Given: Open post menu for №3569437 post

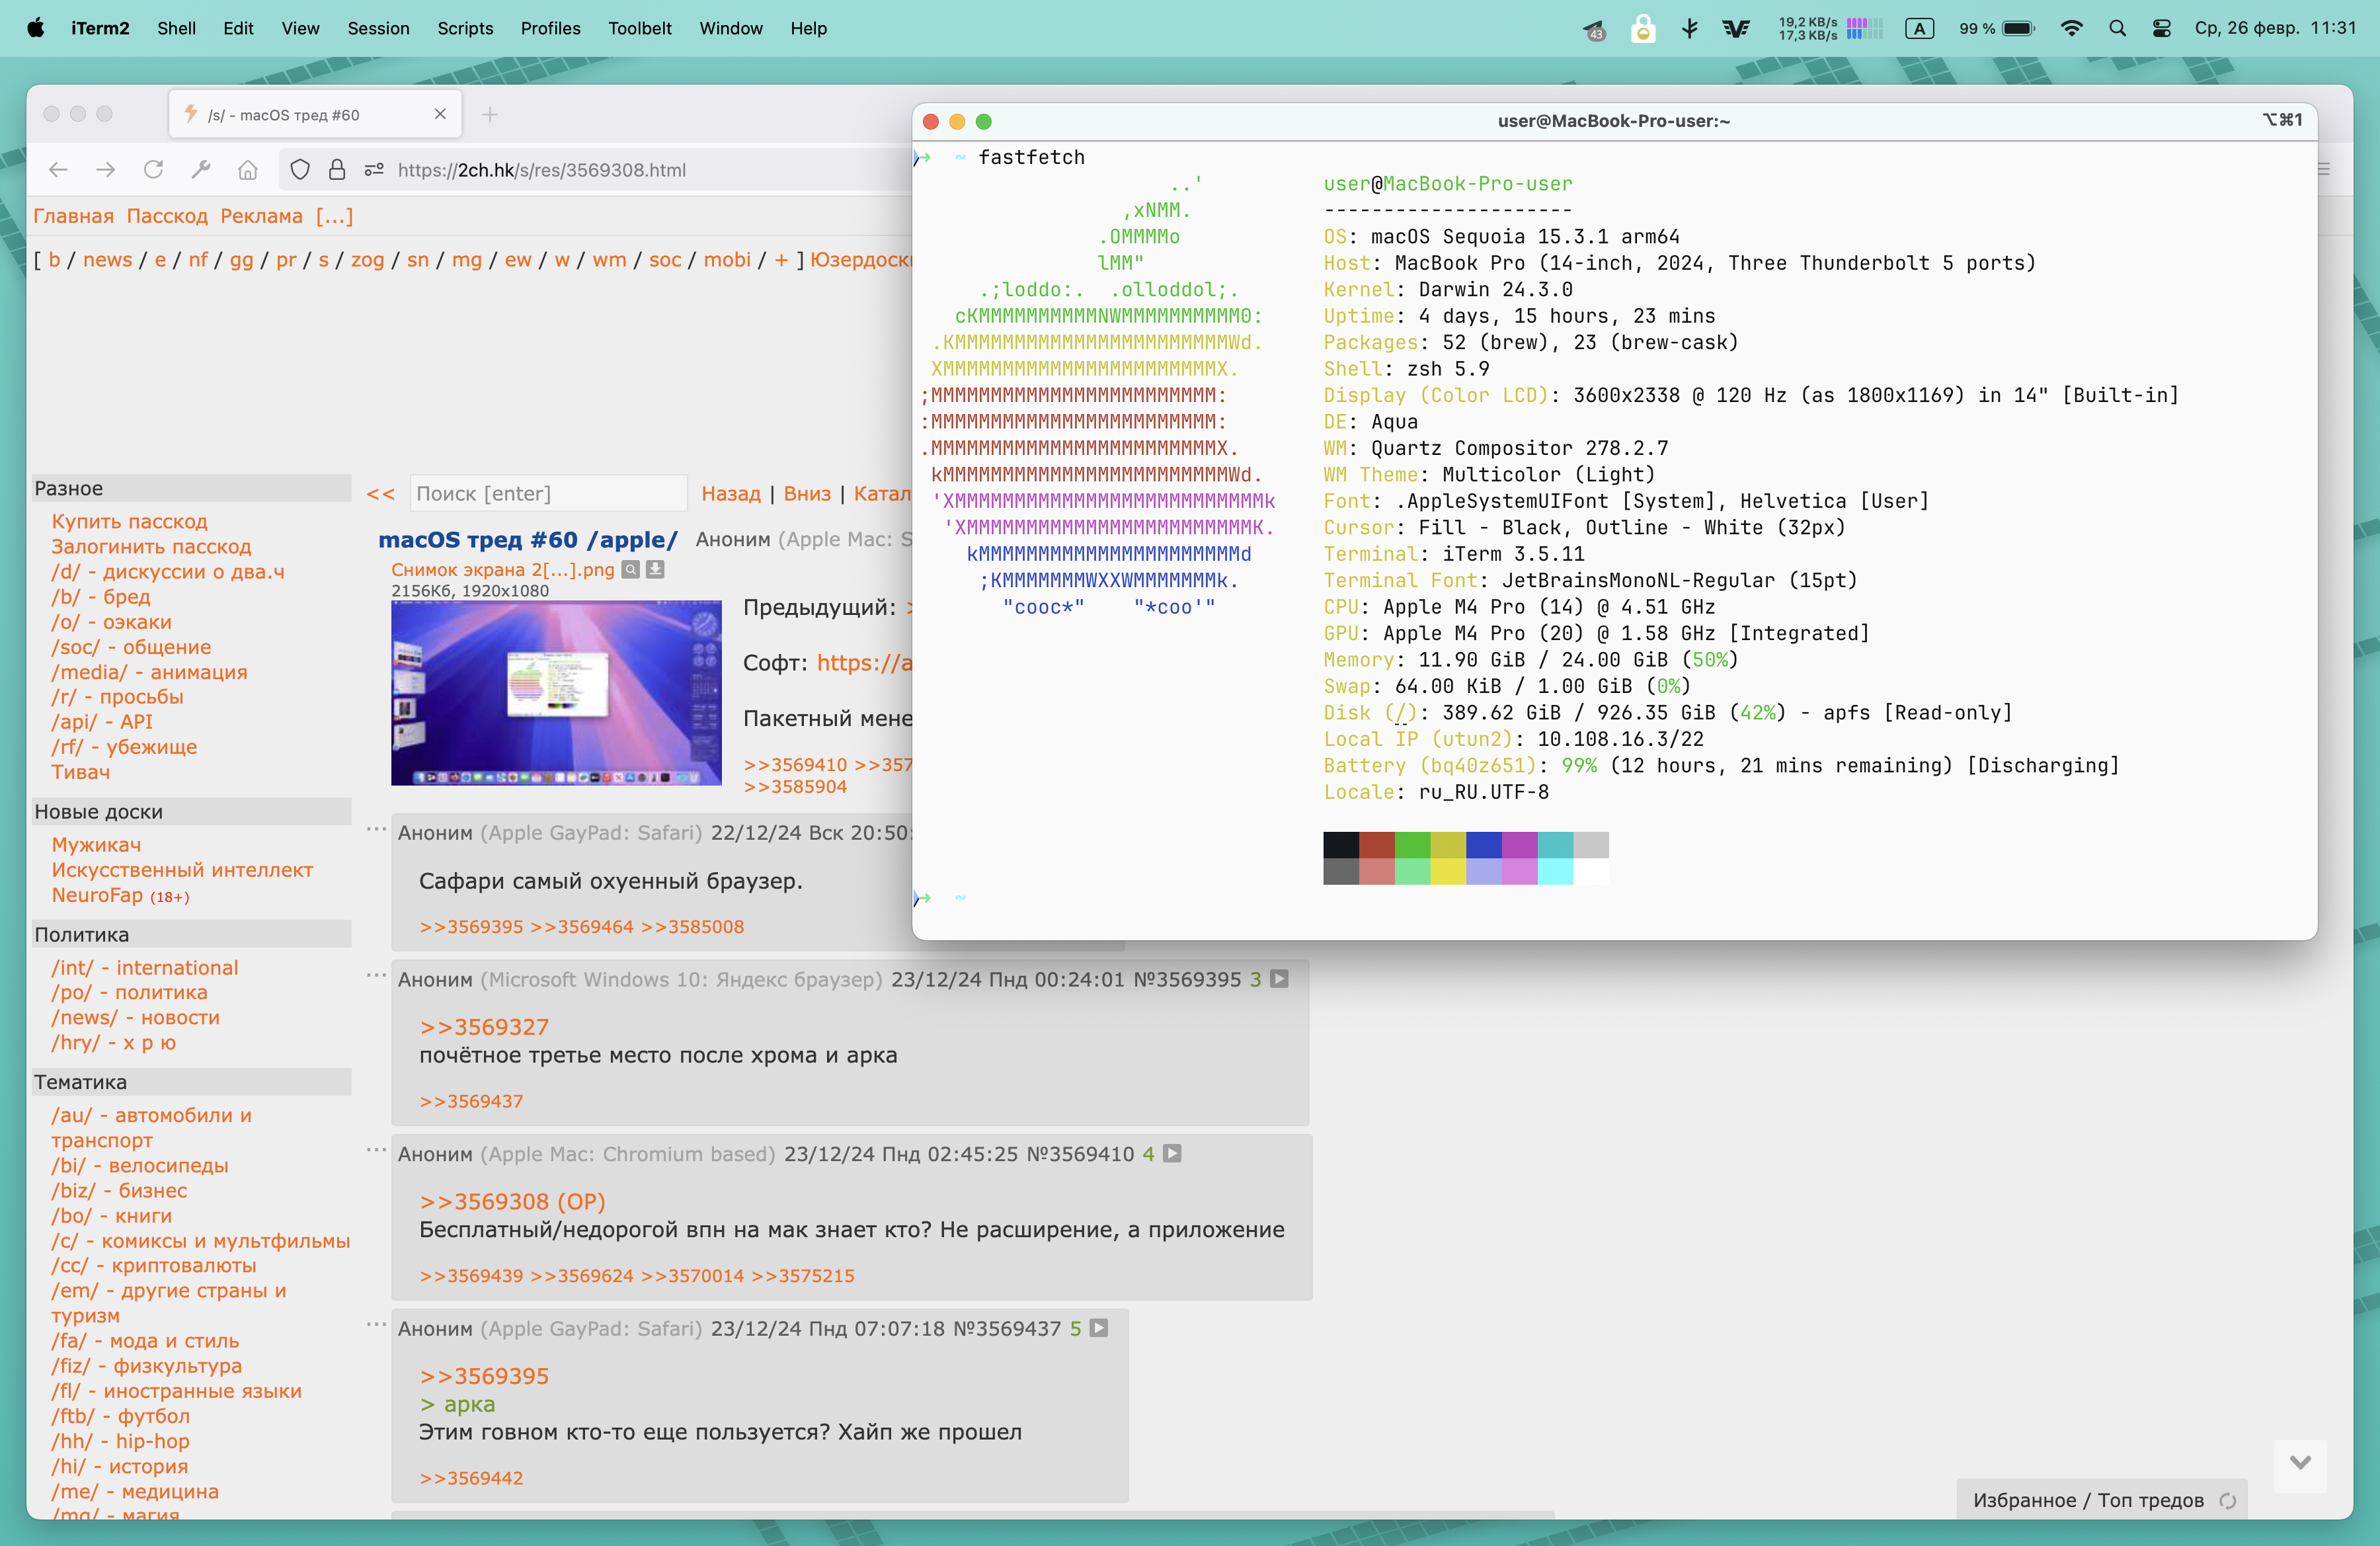Looking at the screenshot, I should pyautogui.click(x=376, y=1324).
